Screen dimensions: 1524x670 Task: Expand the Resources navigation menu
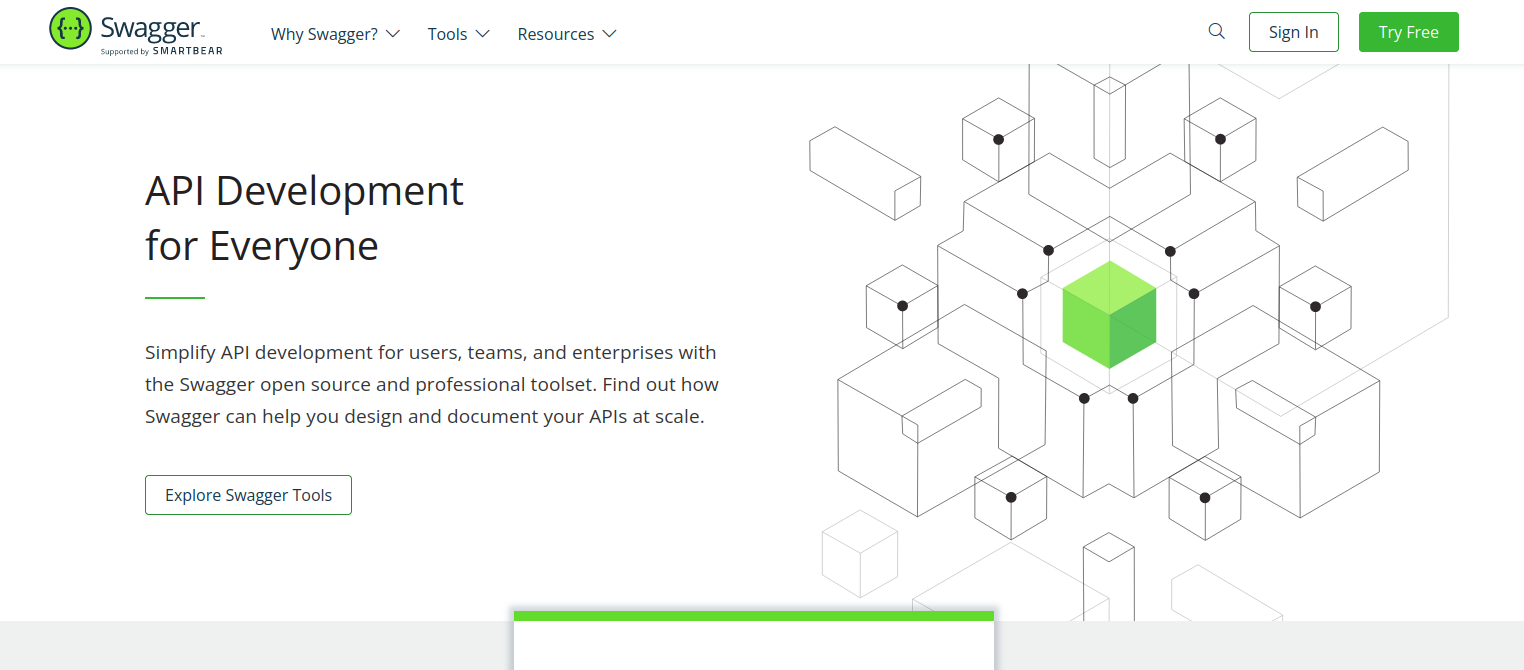click(567, 34)
